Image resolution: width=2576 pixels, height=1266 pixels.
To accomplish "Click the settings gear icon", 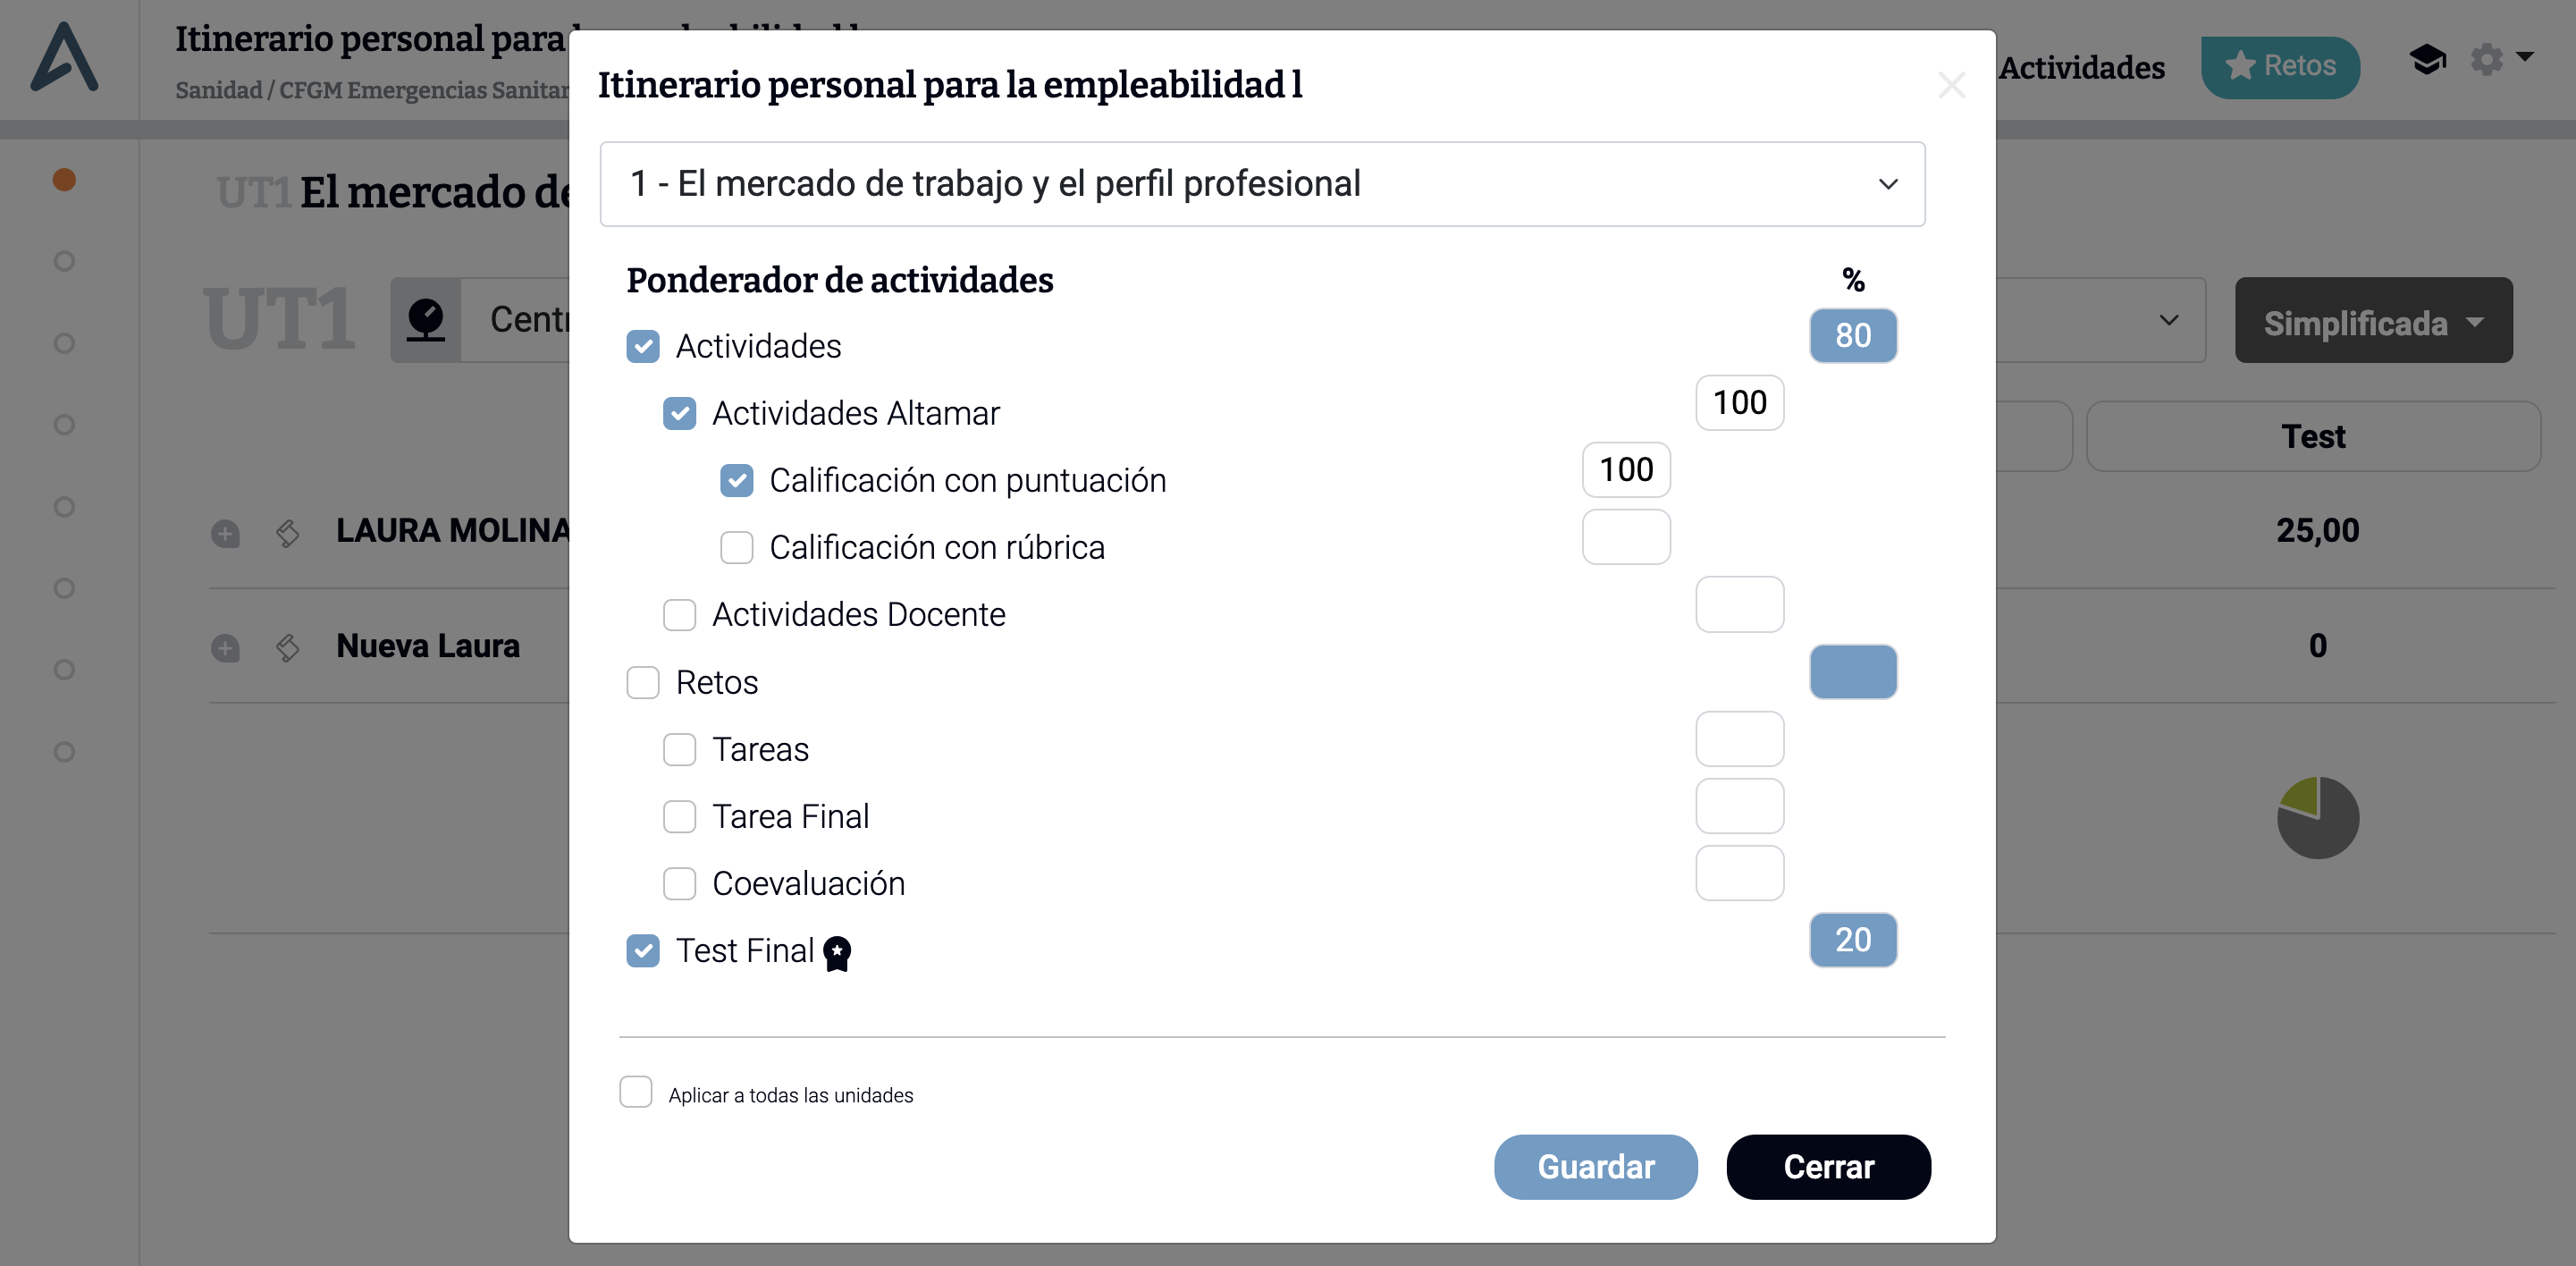I will 2487,60.
